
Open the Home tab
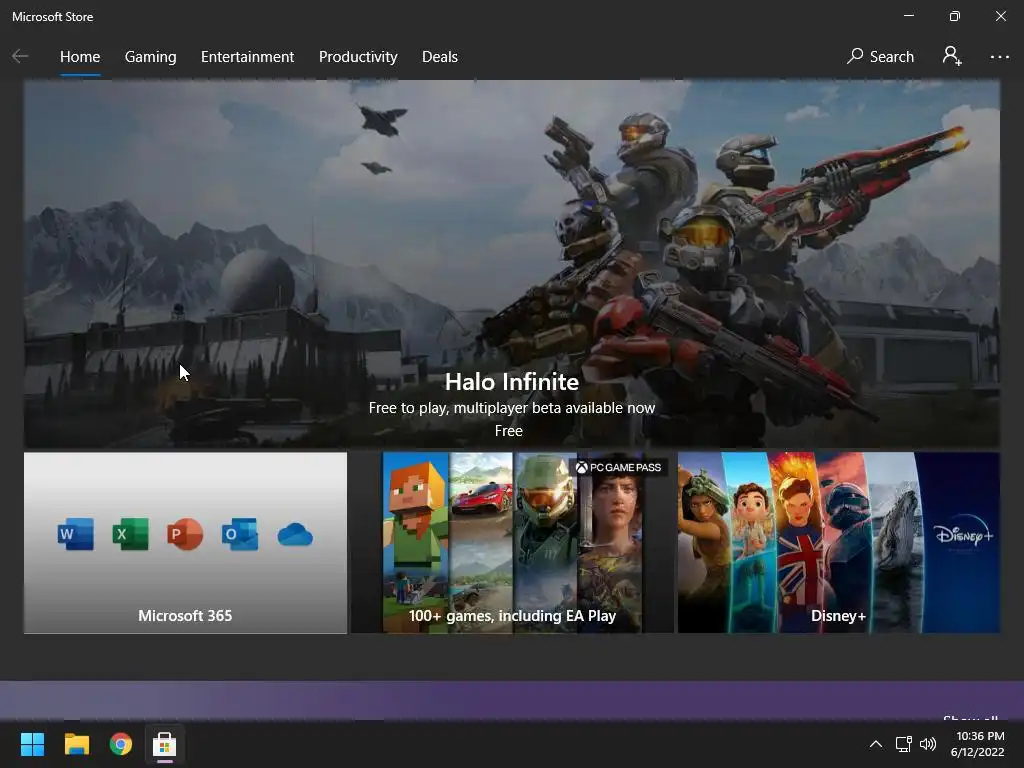coord(80,57)
